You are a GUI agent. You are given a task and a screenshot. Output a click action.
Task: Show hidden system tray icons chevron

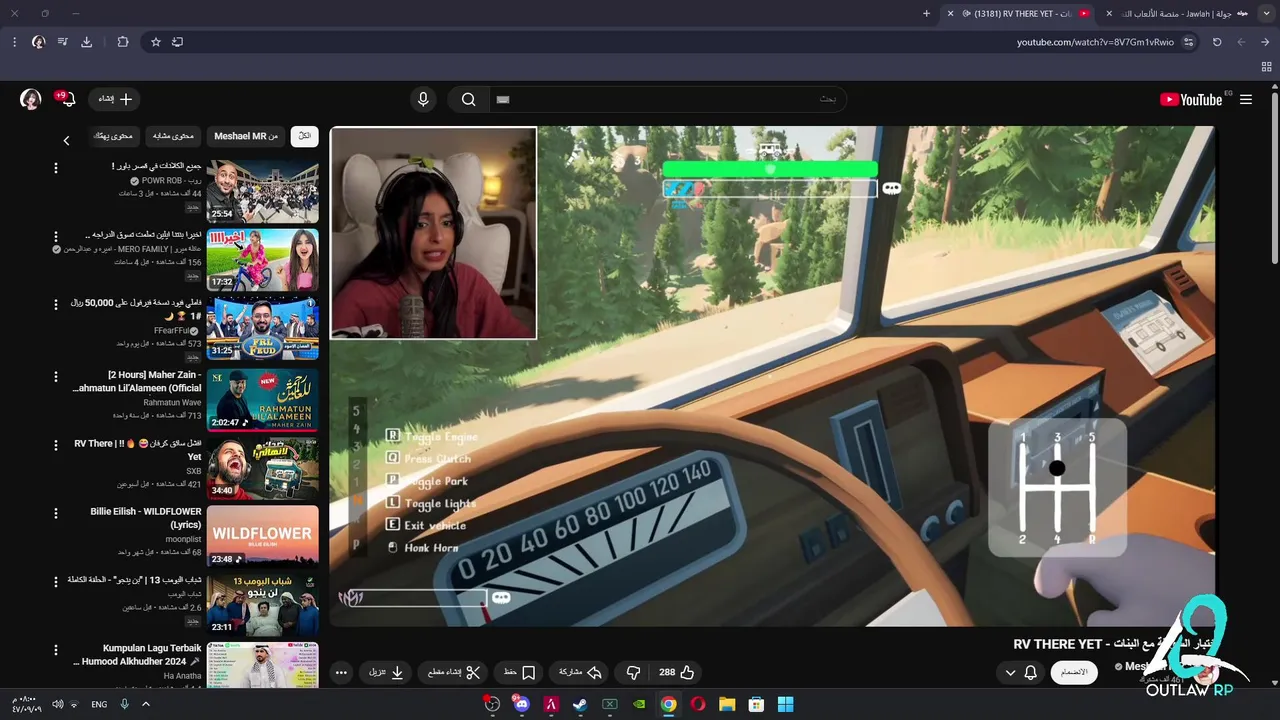[145, 704]
